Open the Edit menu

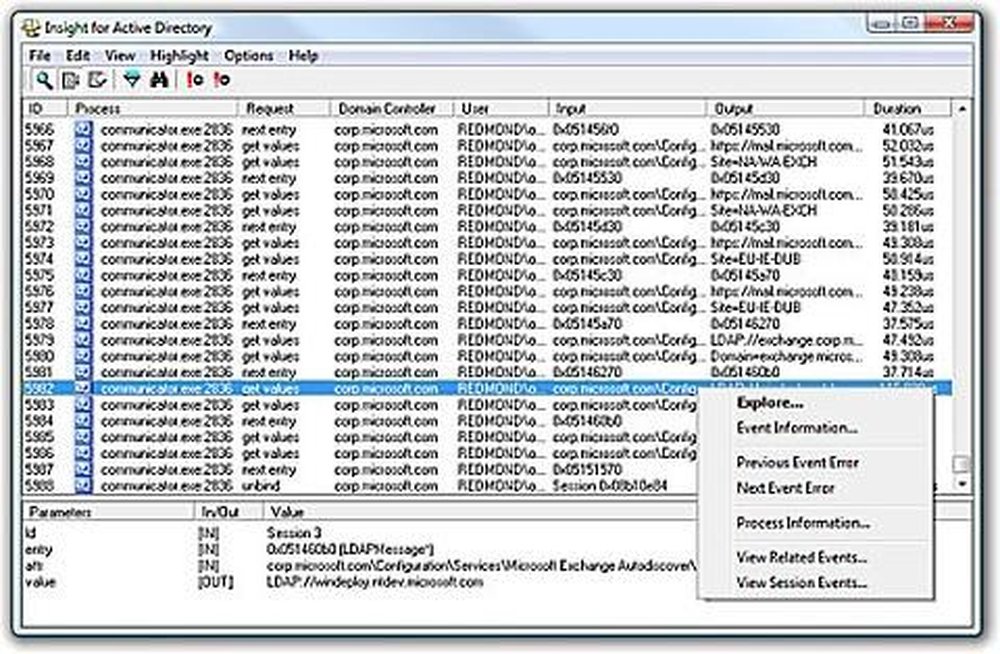78,56
